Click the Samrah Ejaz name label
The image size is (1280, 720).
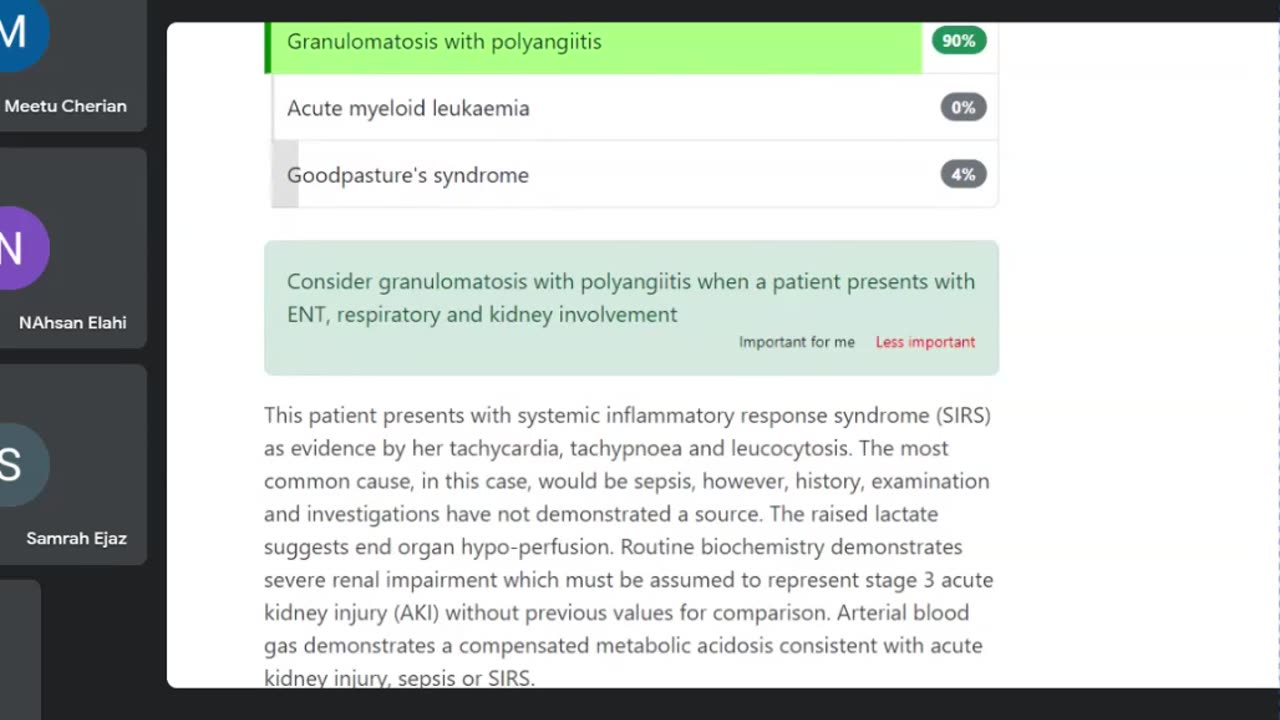[76, 539]
